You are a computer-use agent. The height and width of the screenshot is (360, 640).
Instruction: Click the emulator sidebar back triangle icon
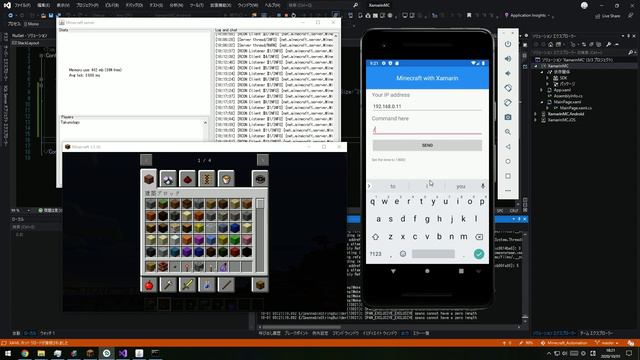(508, 147)
